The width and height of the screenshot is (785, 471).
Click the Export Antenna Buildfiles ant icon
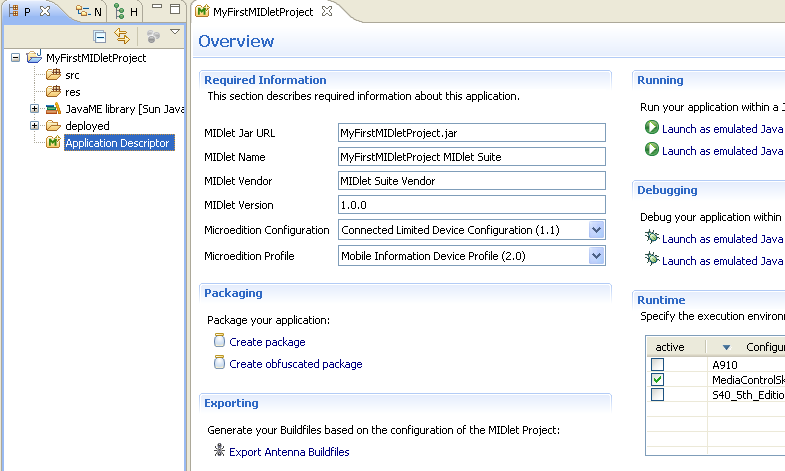220,451
